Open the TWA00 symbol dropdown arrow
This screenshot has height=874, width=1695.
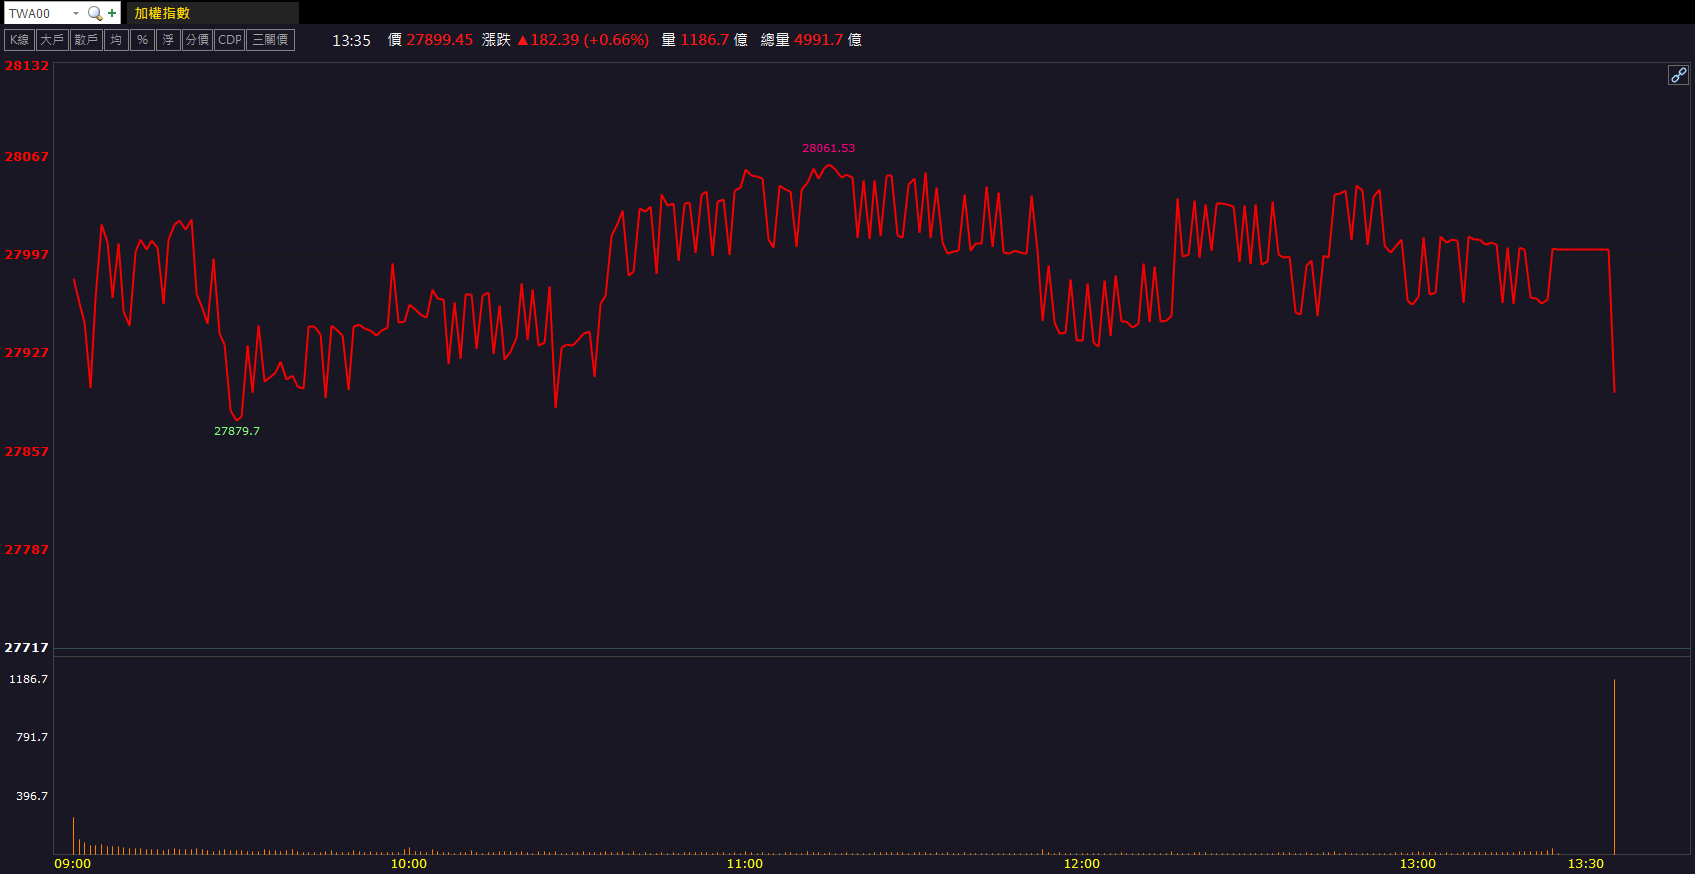click(x=76, y=13)
